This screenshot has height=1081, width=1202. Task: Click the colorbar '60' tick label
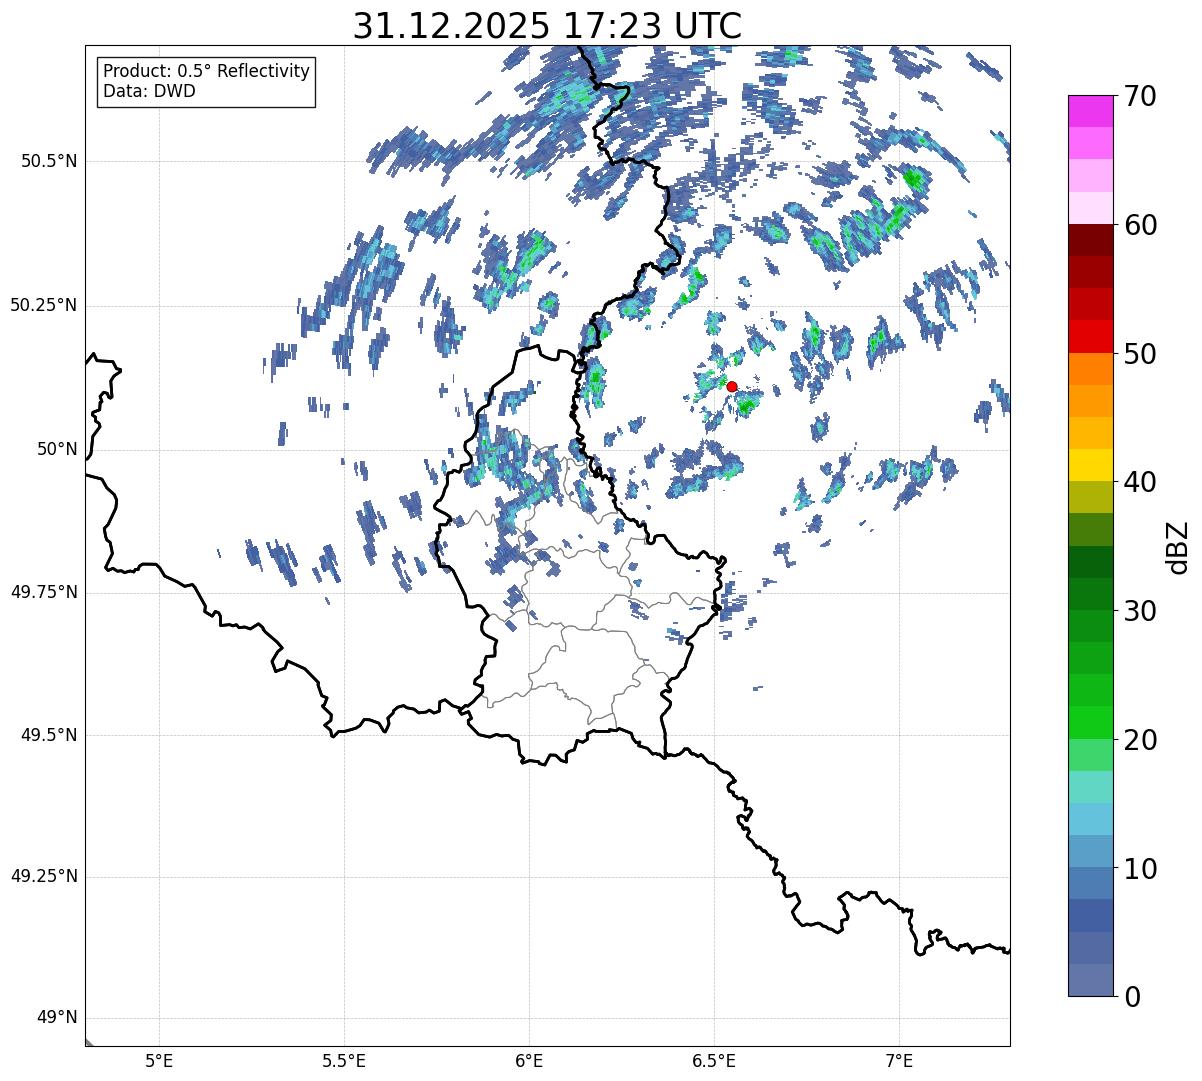pyautogui.click(x=1140, y=225)
